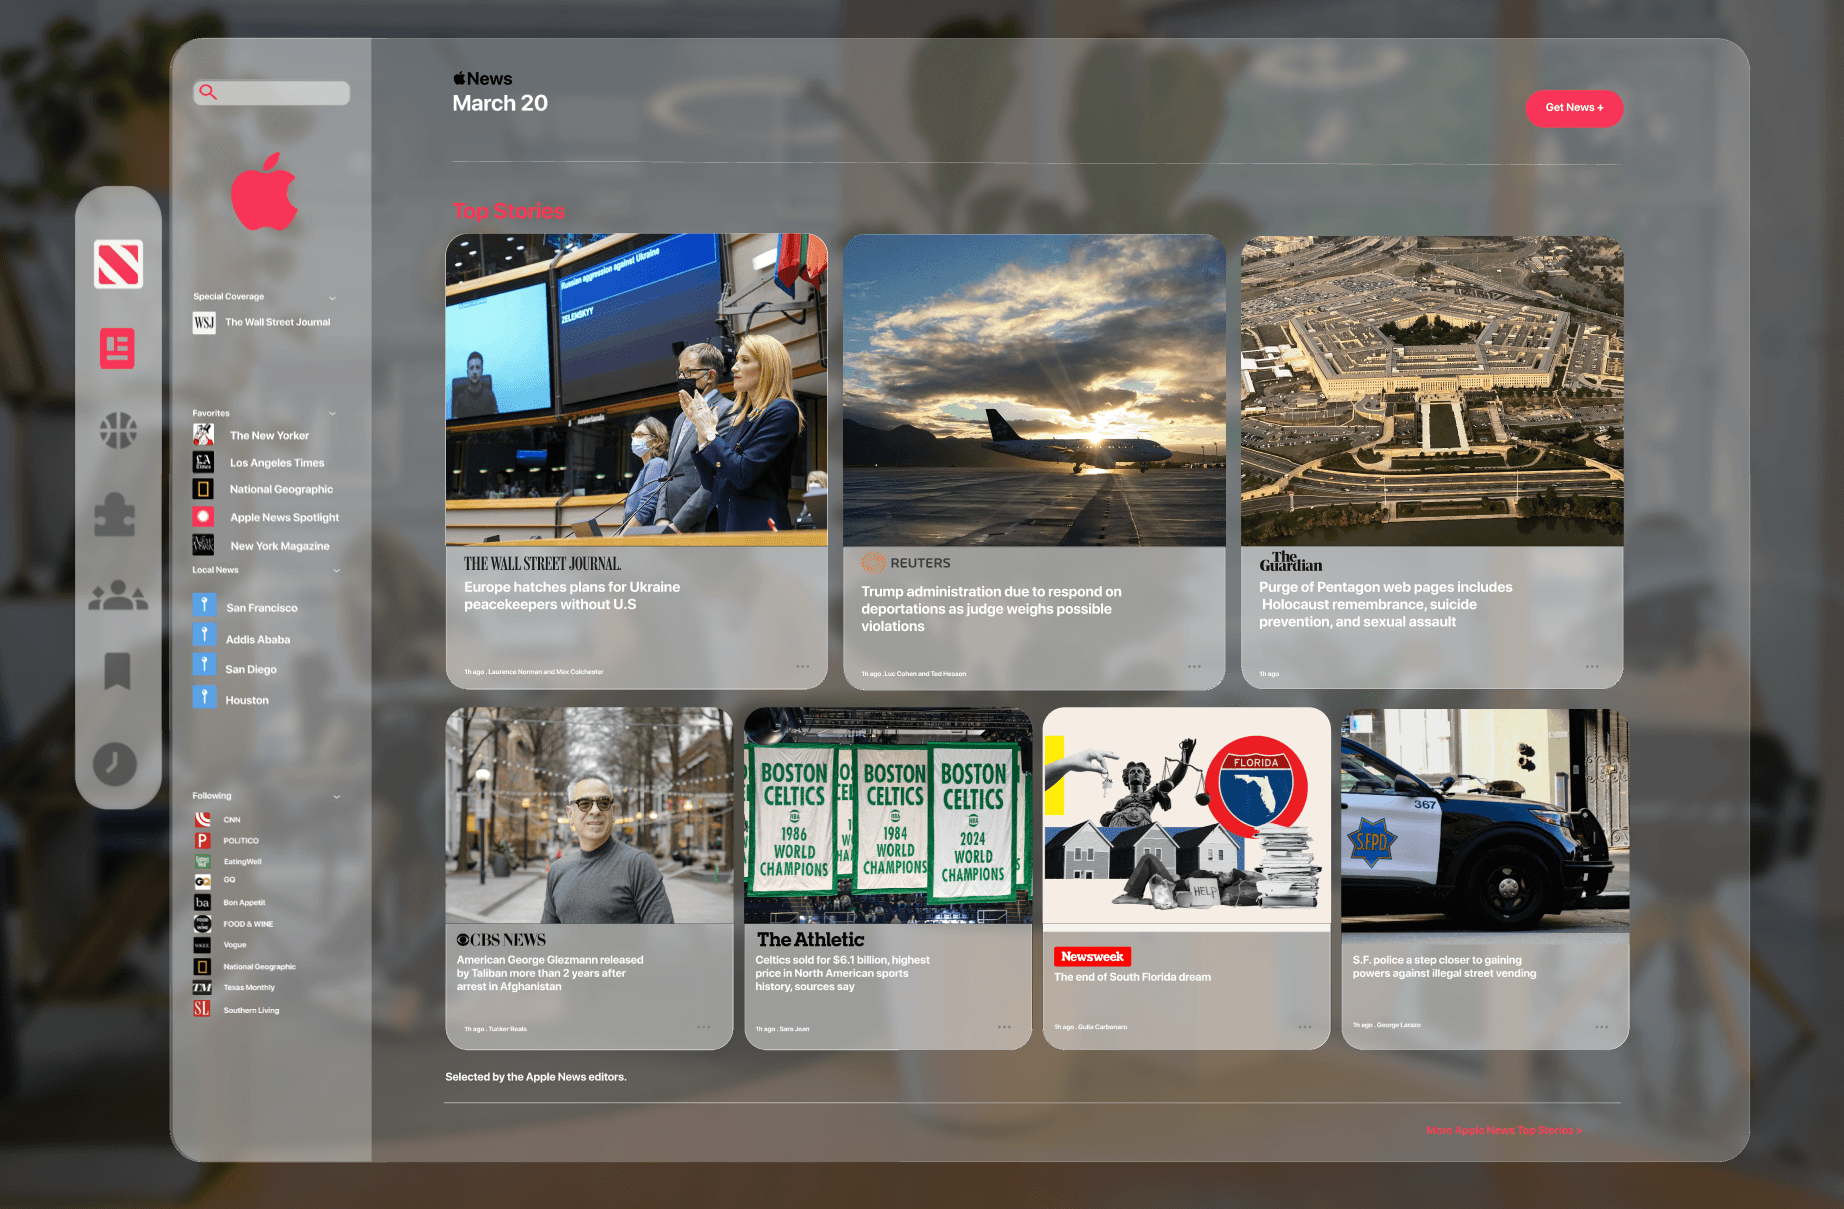Collapse the Following section chevron
Screen dimensions: 1844x1209
coord(337,796)
